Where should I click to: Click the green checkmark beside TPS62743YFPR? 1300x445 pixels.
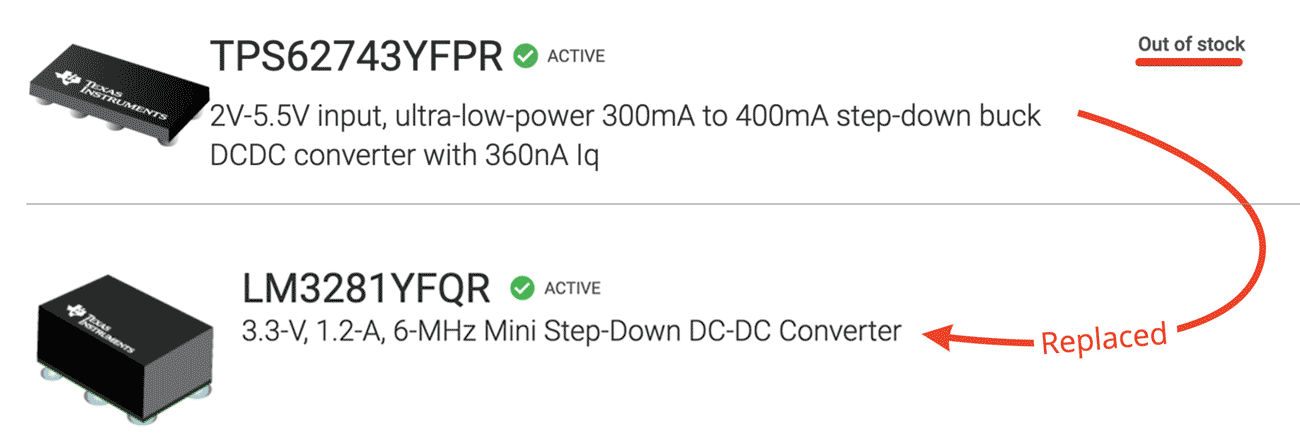tap(525, 57)
